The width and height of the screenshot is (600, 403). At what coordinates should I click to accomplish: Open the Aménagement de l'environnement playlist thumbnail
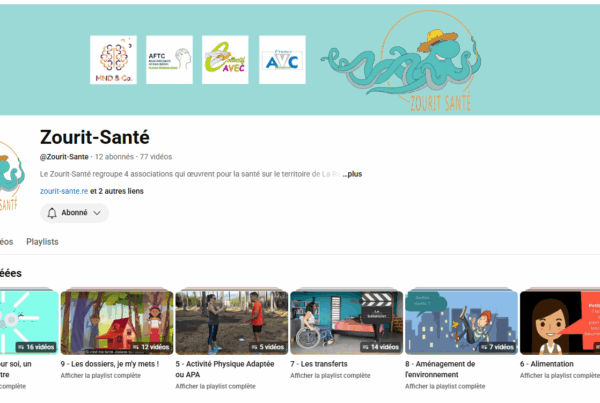pos(461,322)
